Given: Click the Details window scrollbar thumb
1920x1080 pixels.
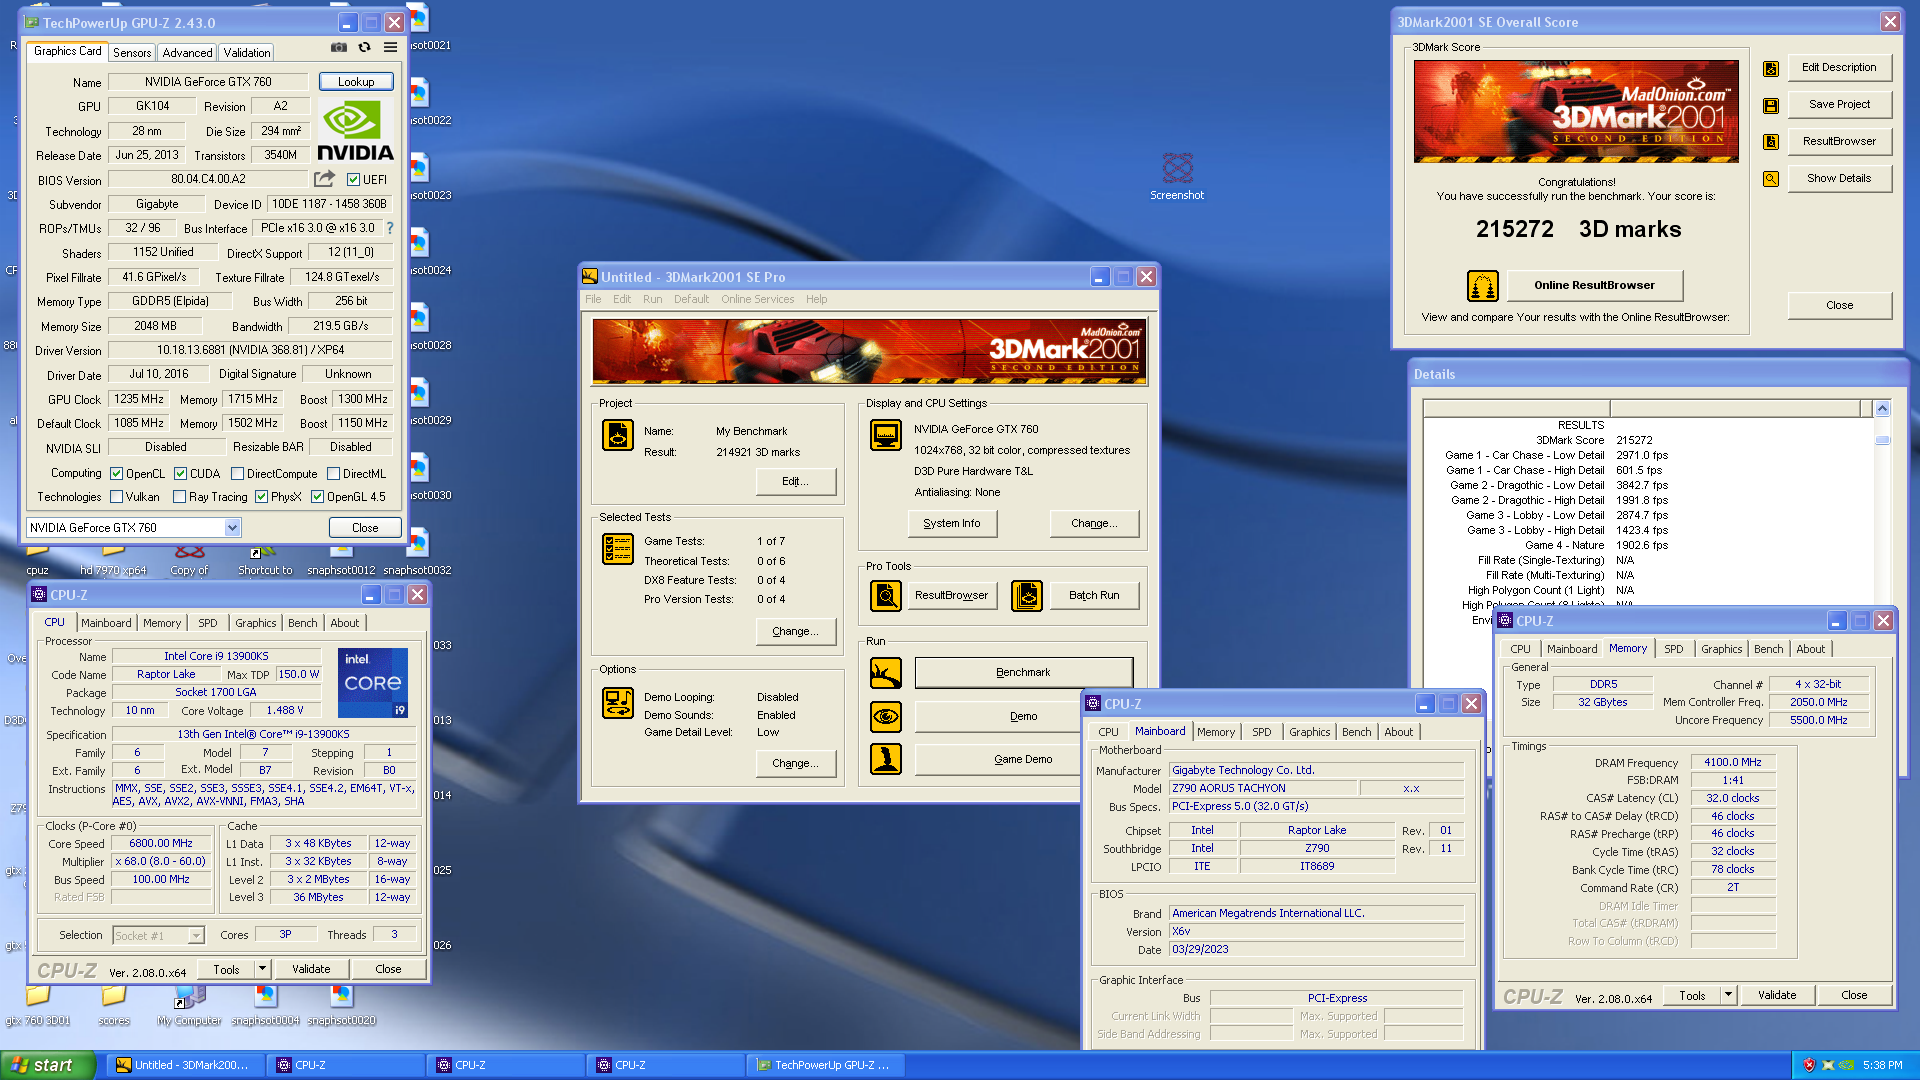Looking at the screenshot, I should (1882, 440).
